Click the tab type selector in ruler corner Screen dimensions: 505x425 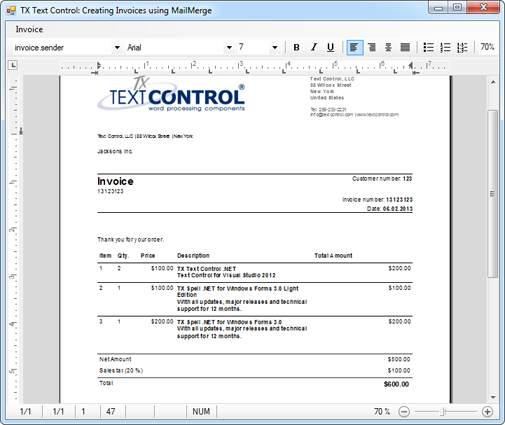tap(13, 65)
